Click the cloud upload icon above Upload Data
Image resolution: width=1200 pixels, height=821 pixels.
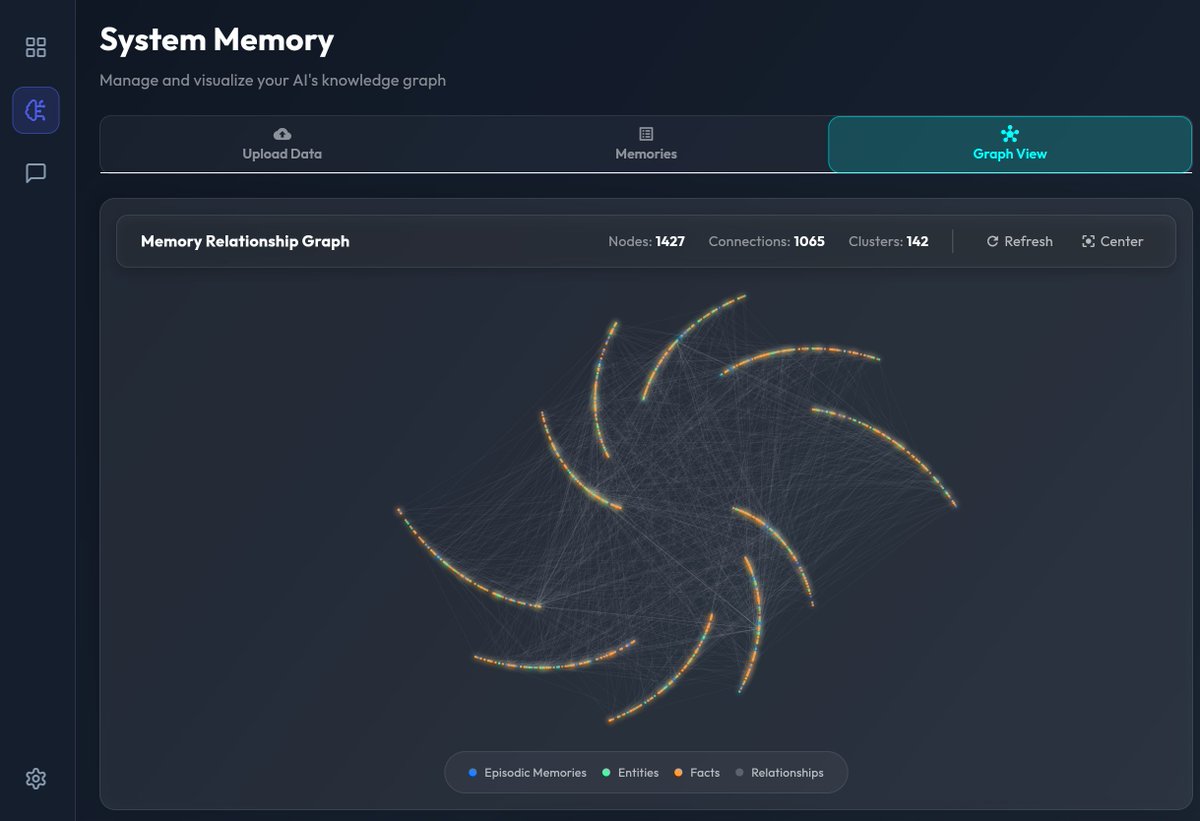click(x=282, y=132)
